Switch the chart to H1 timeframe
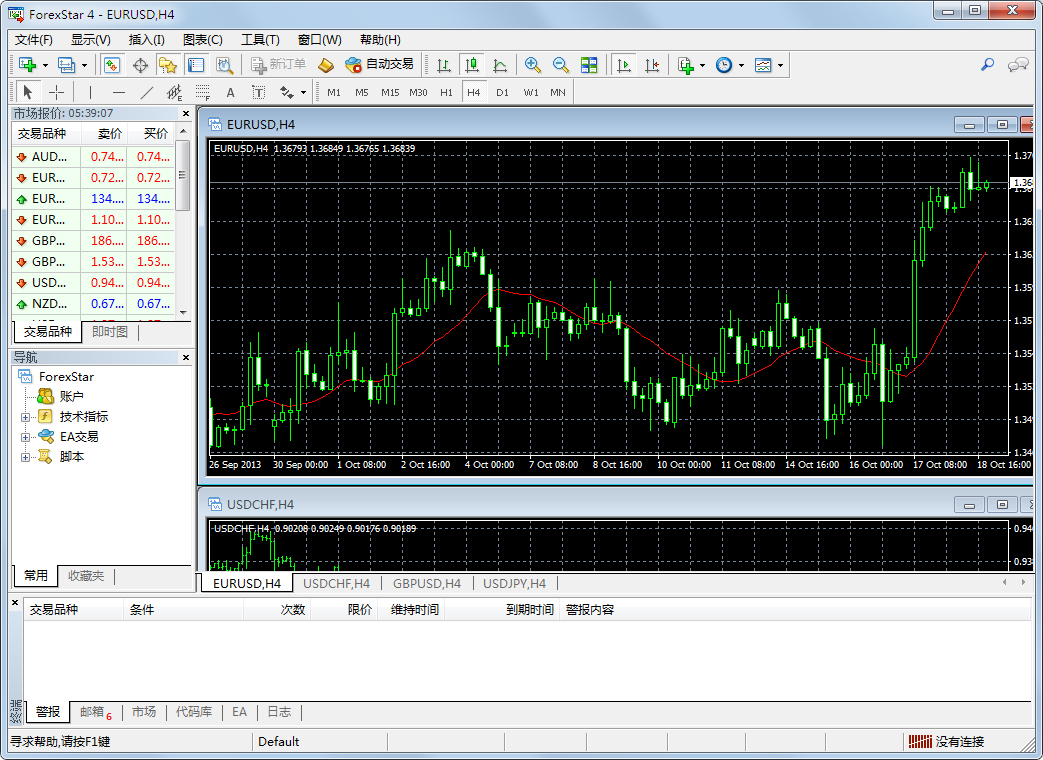1043x760 pixels. click(447, 91)
